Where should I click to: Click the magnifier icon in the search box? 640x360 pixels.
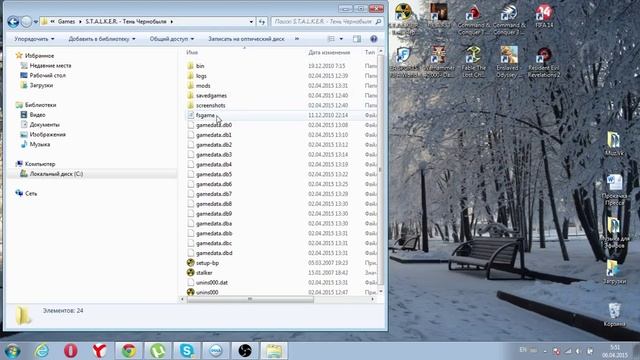click(x=378, y=22)
